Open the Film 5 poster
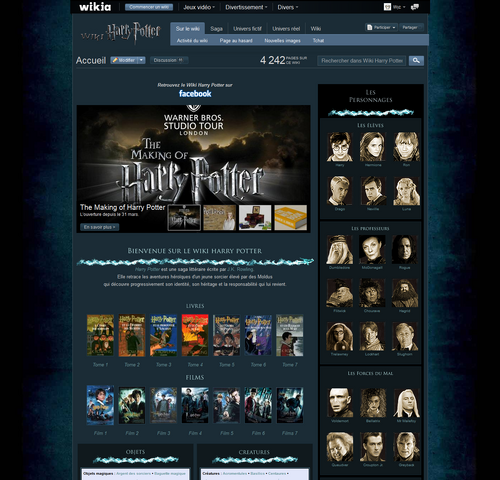 (227, 405)
